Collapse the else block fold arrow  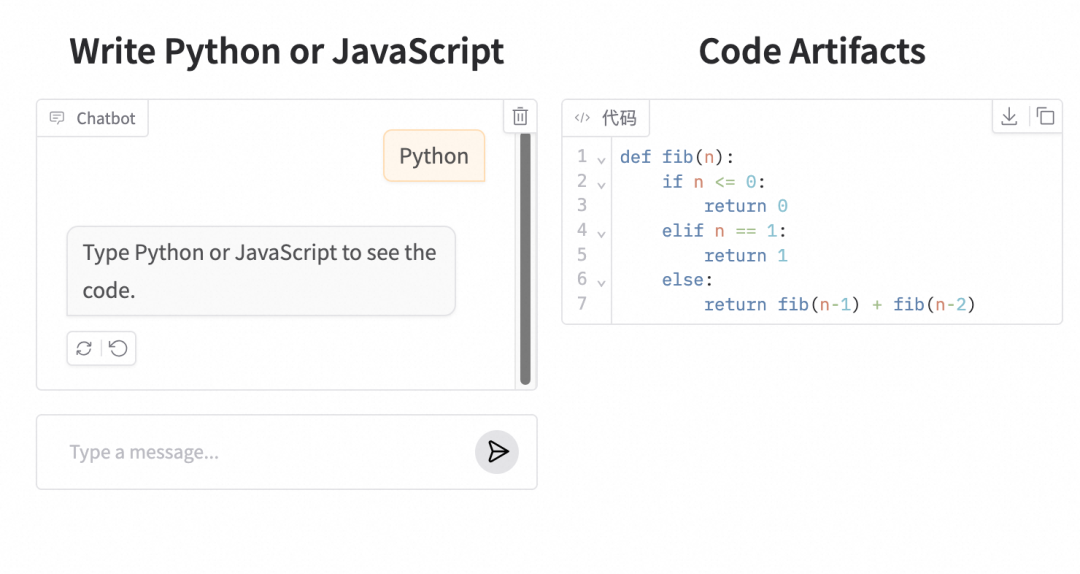coord(601,283)
